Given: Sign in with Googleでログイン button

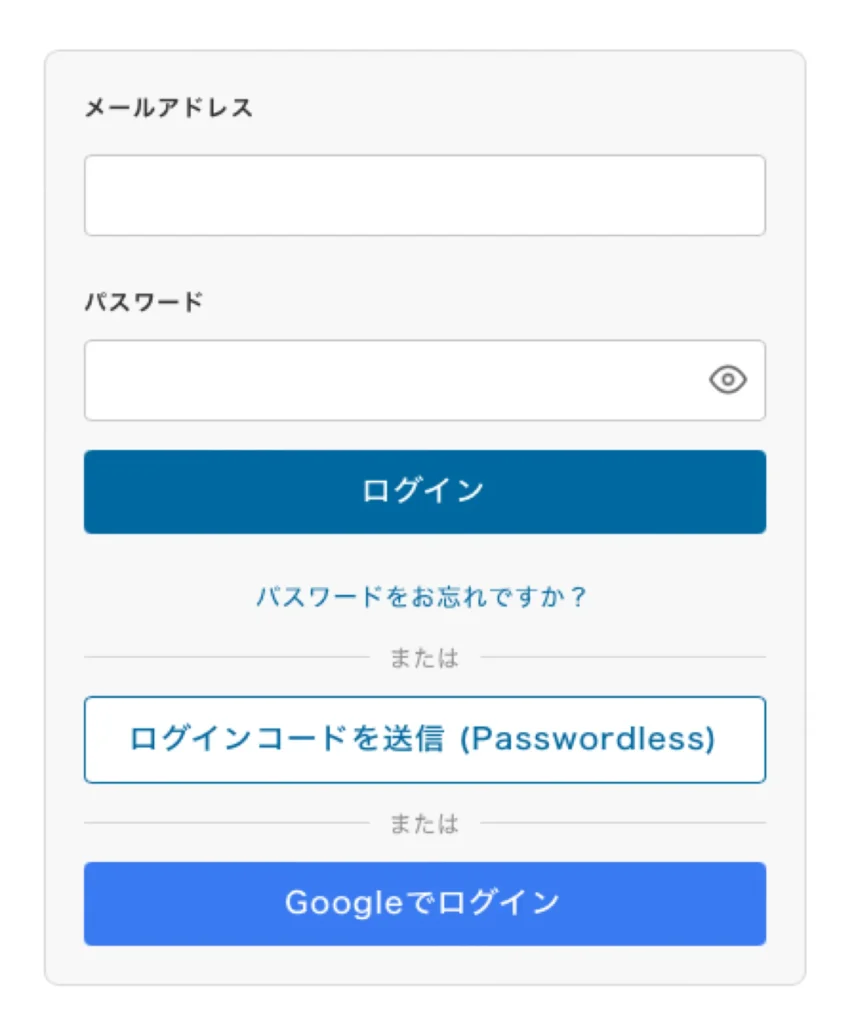Looking at the screenshot, I should click(x=424, y=903).
